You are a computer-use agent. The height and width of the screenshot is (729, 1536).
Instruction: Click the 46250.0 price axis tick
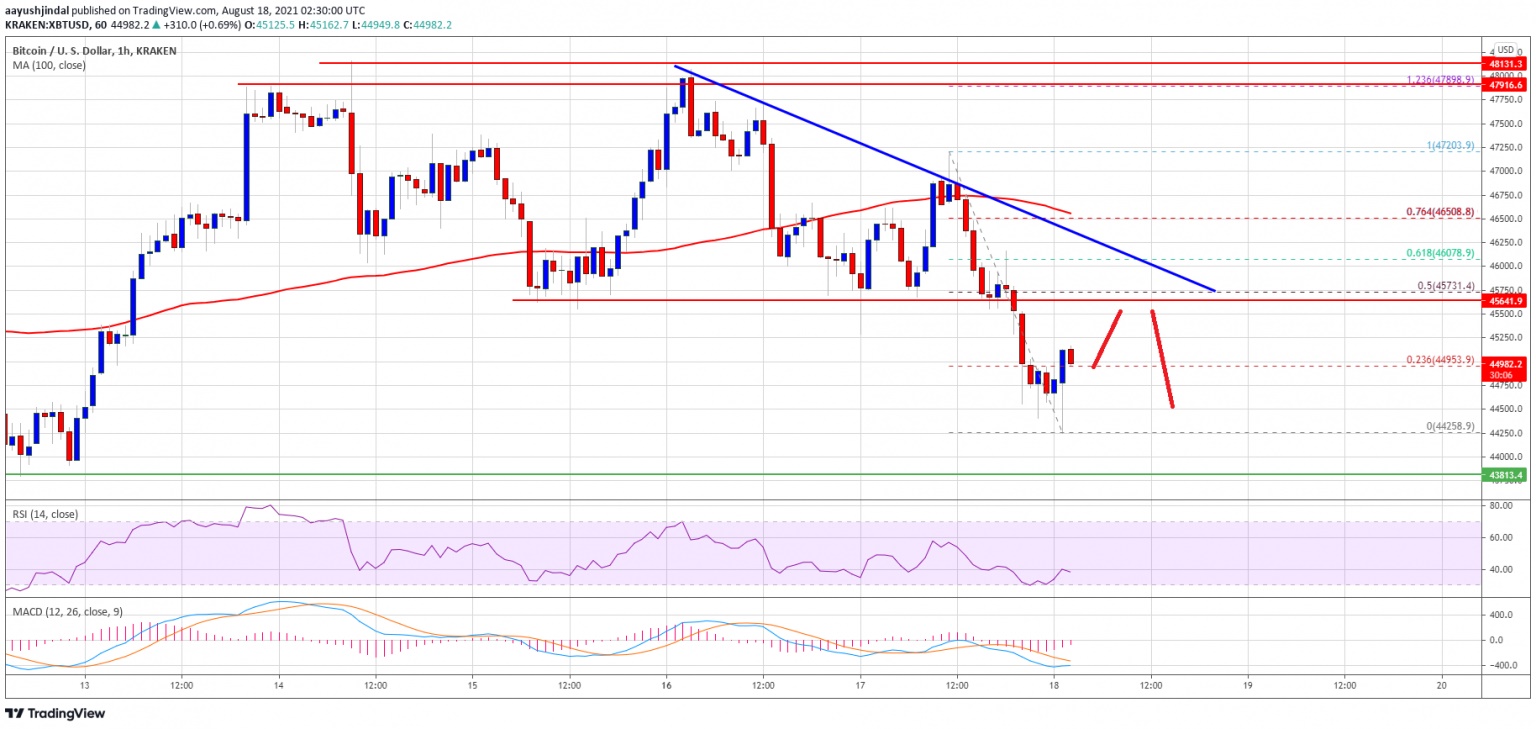[x=1507, y=243]
